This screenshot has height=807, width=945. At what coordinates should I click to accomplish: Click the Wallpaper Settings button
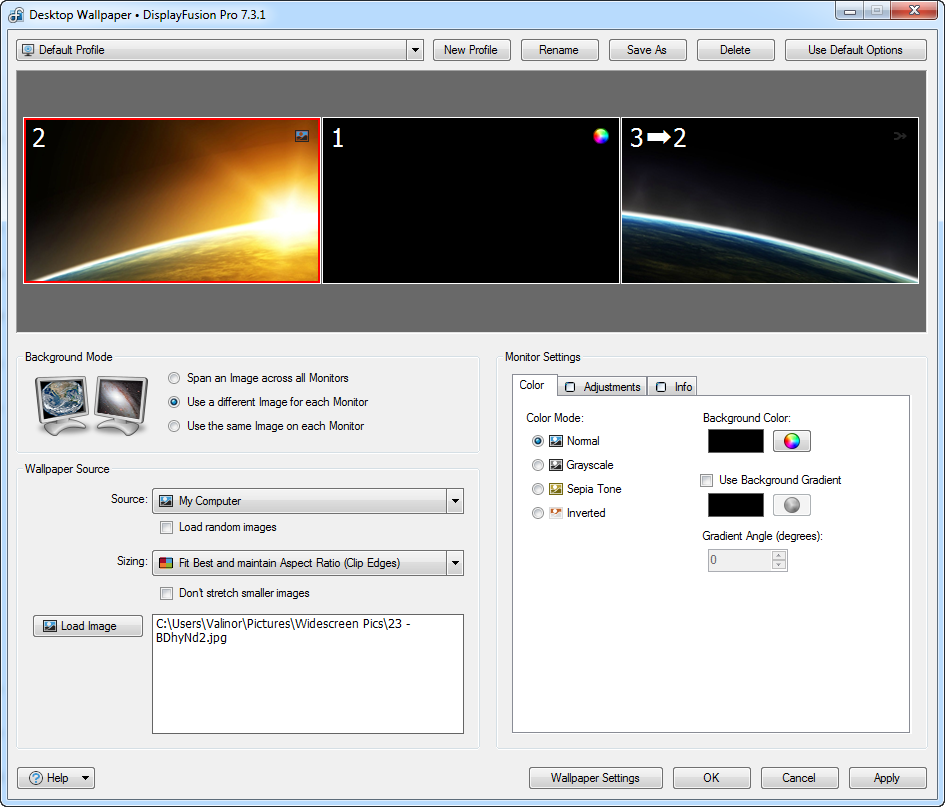[596, 778]
